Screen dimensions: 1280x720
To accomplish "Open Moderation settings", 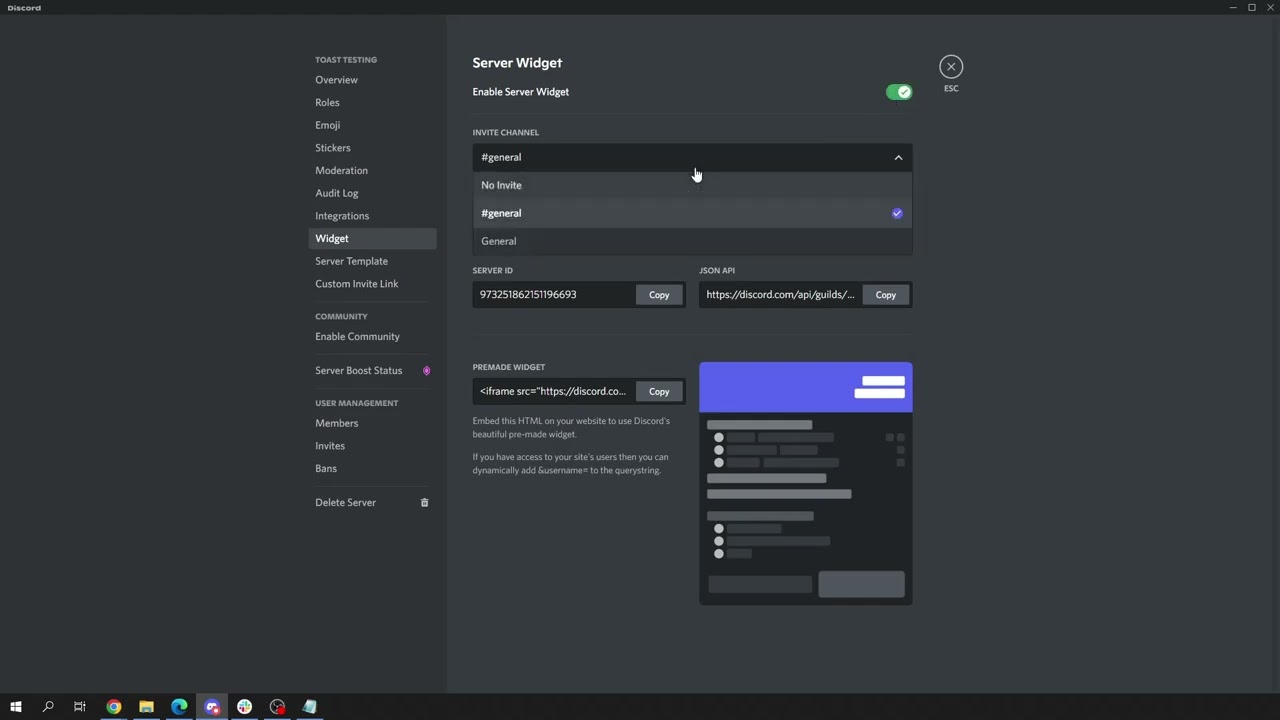I will (x=372, y=171).
